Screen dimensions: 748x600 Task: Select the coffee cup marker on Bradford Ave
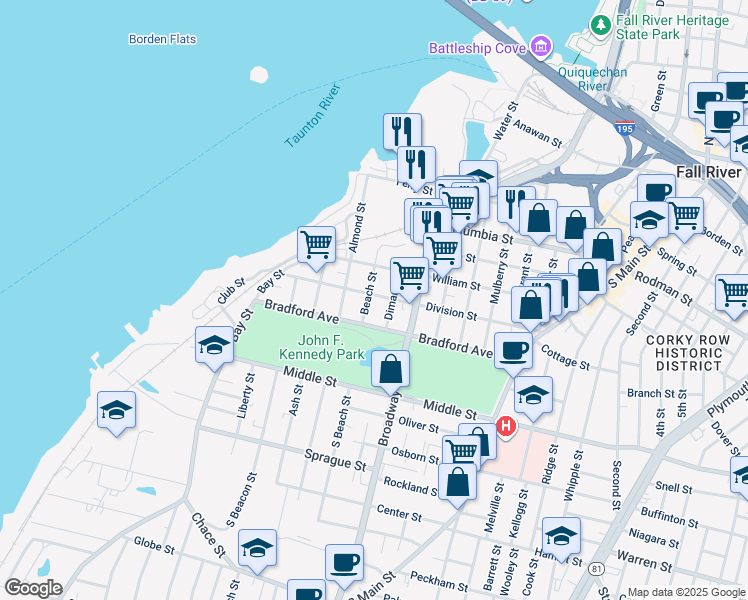click(514, 350)
